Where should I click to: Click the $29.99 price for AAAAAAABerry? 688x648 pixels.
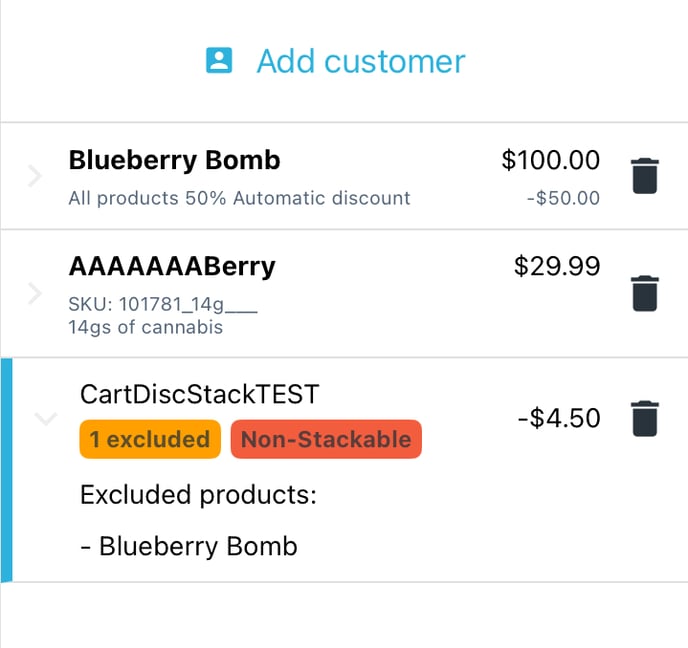(557, 266)
